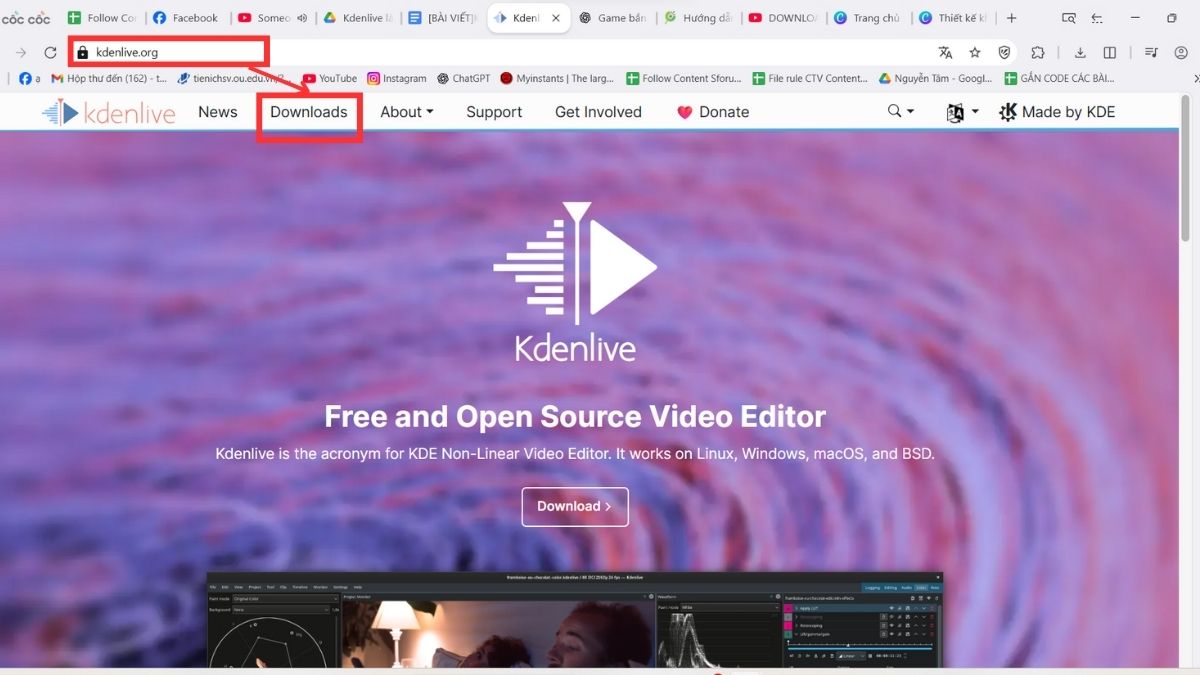Open the Myinstants bookmark

[x=558, y=78]
